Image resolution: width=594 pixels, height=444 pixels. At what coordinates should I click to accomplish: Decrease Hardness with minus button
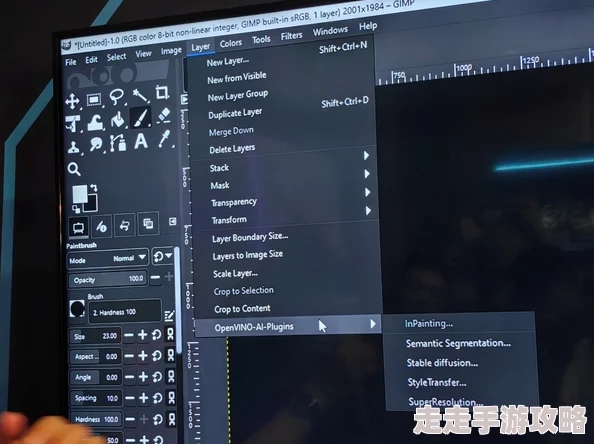tap(130, 419)
